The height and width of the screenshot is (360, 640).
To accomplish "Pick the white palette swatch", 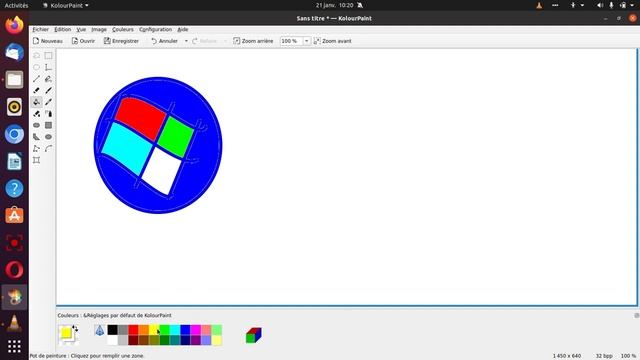I will point(113,340).
